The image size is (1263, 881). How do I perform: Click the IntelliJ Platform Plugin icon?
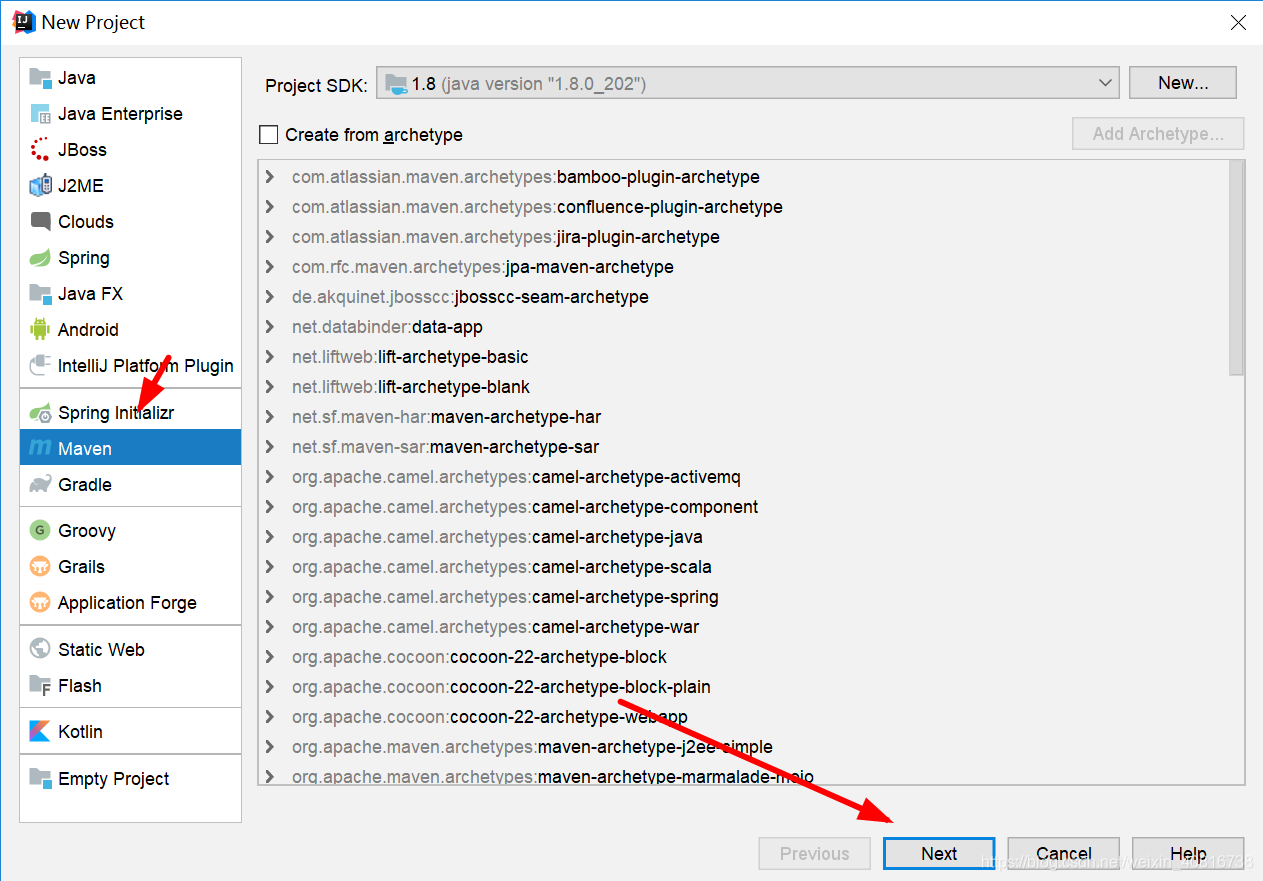(x=40, y=365)
